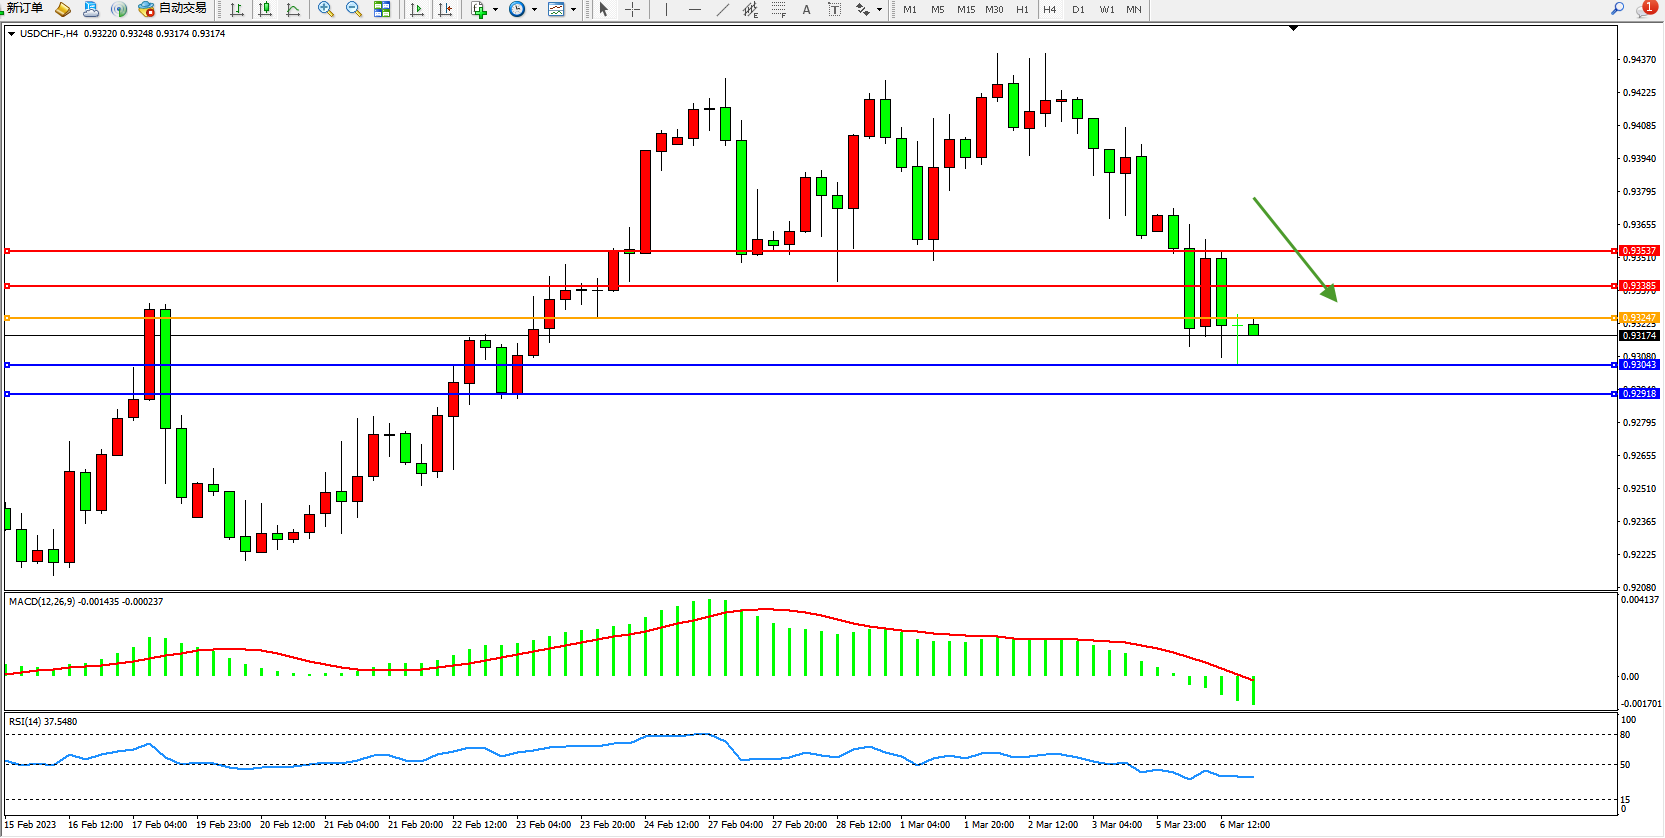Expand the chart templates dropdown arrow
The image size is (1665, 838).
(573, 10)
